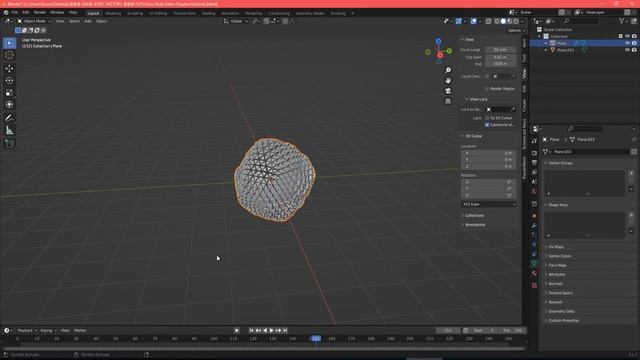Open the Modifier properties wrench tab
This screenshot has width=640, height=360.
point(534,225)
